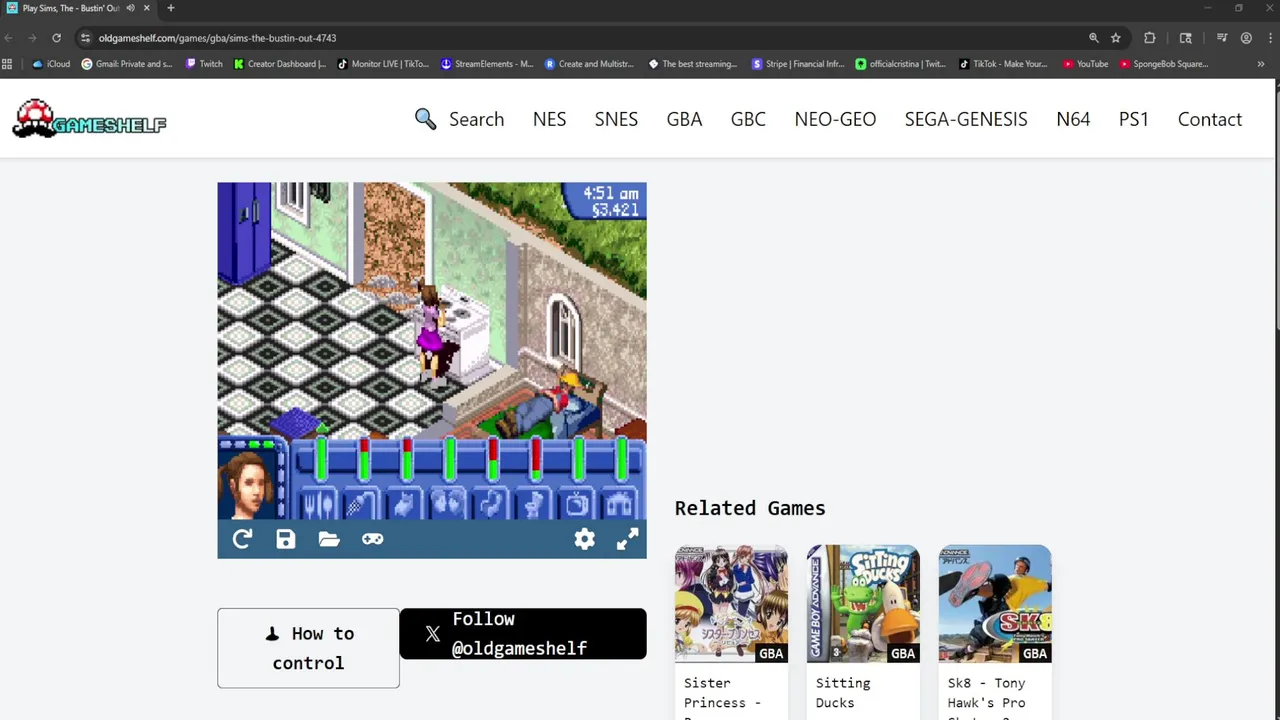Open the browser extensions puzzle icon
The image size is (1280, 720).
(x=1150, y=38)
